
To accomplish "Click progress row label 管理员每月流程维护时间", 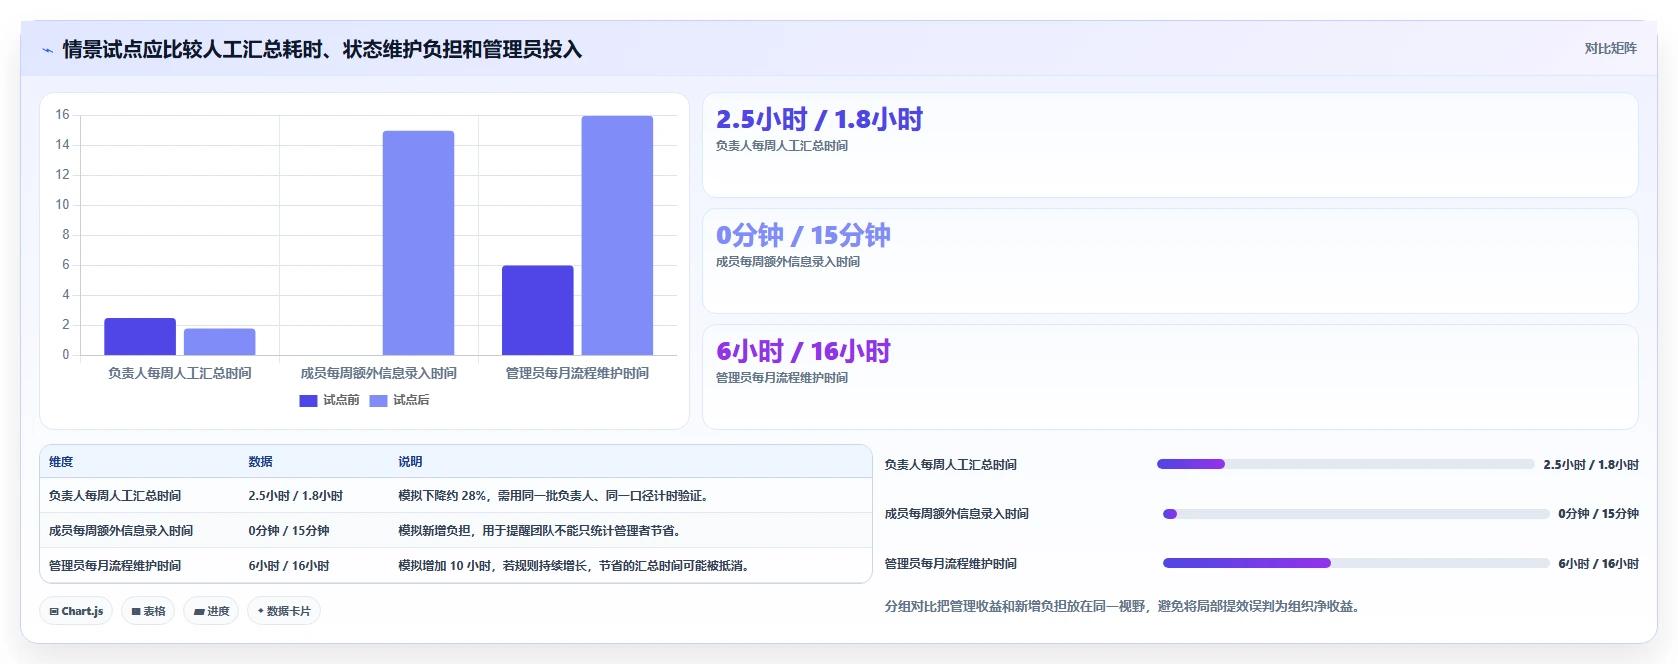I will pos(951,564).
